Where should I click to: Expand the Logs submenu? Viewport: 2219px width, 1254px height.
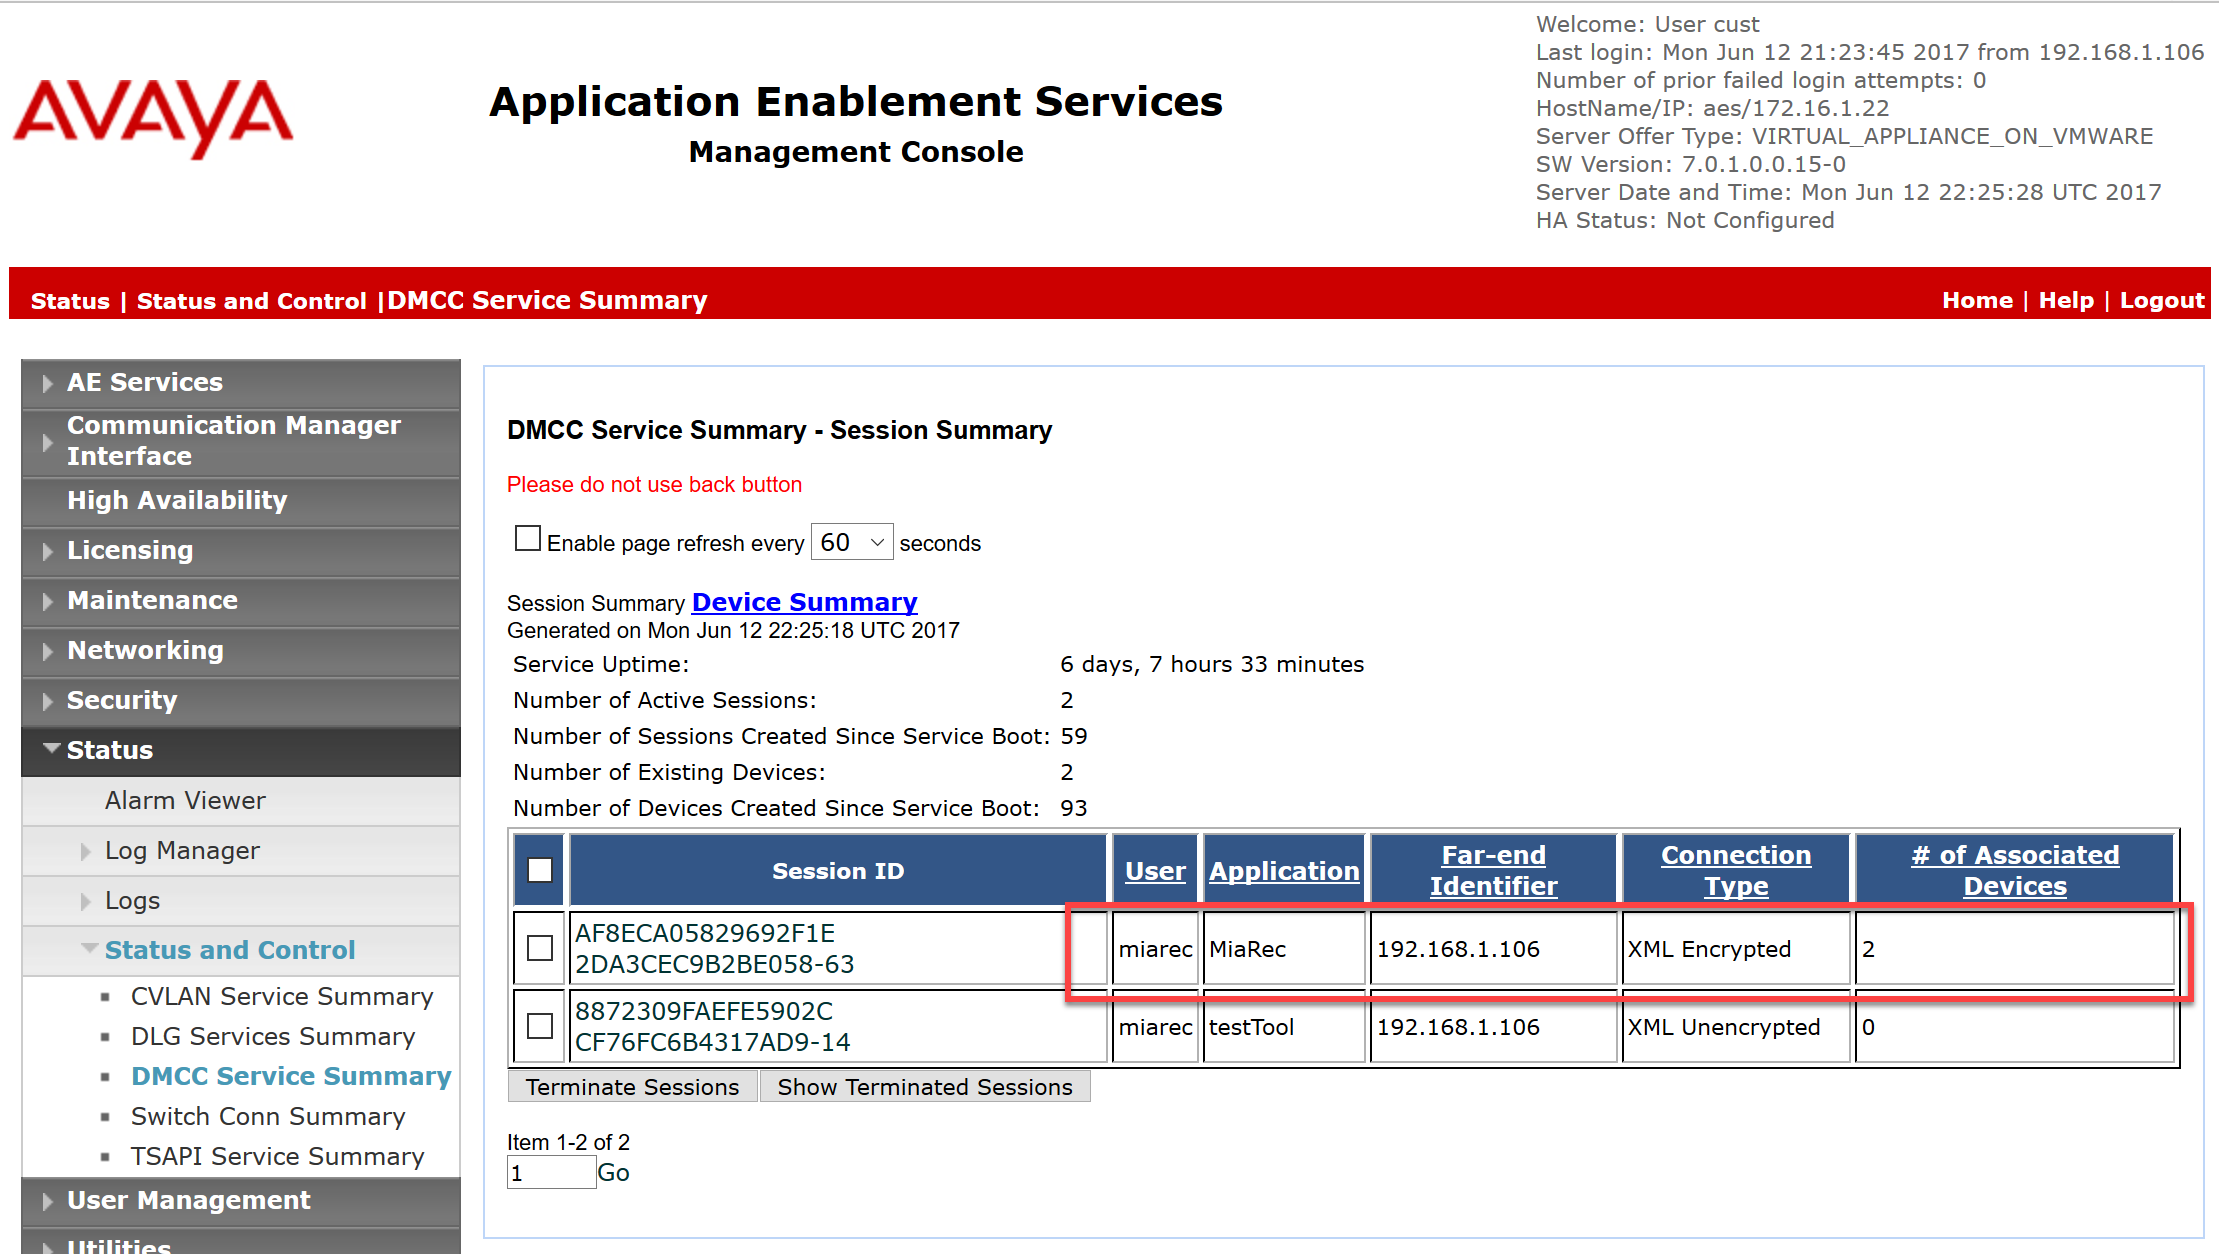click(x=241, y=901)
